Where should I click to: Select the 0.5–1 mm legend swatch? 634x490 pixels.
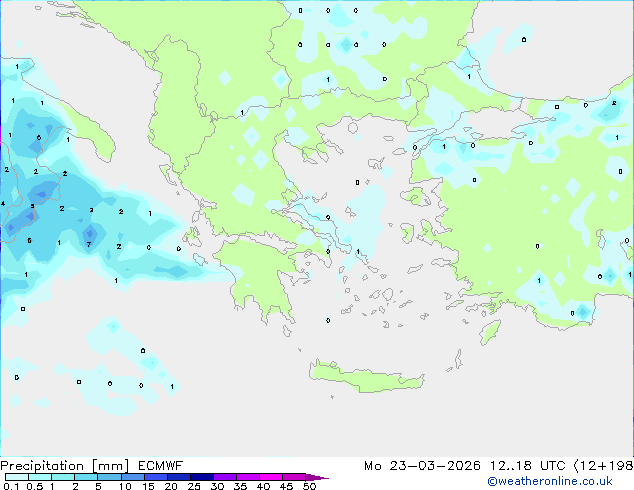[x=40, y=477]
